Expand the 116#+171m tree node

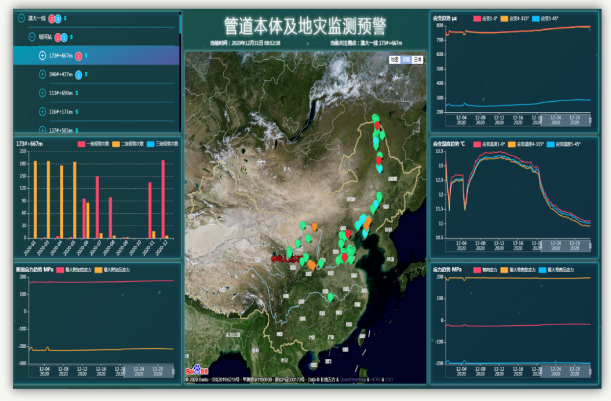pos(42,111)
